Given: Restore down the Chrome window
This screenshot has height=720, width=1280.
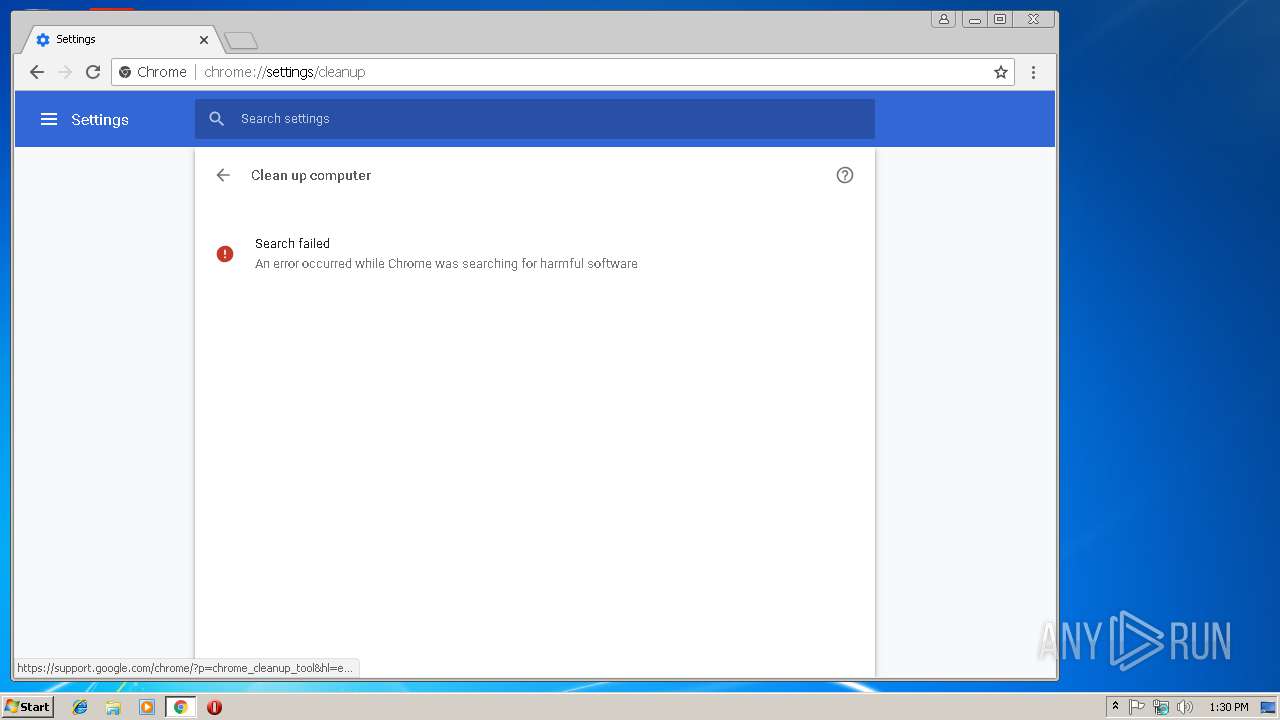Looking at the screenshot, I should pyautogui.click(x=1000, y=19).
